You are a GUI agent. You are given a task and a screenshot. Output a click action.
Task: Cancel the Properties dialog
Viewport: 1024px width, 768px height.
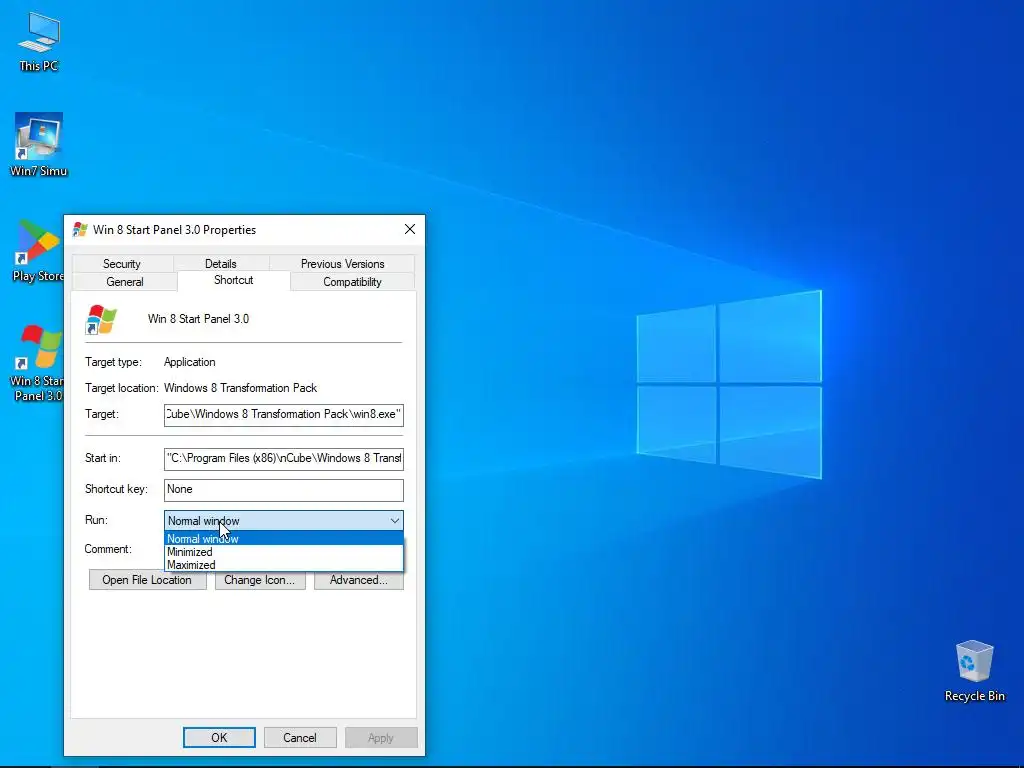(300, 737)
